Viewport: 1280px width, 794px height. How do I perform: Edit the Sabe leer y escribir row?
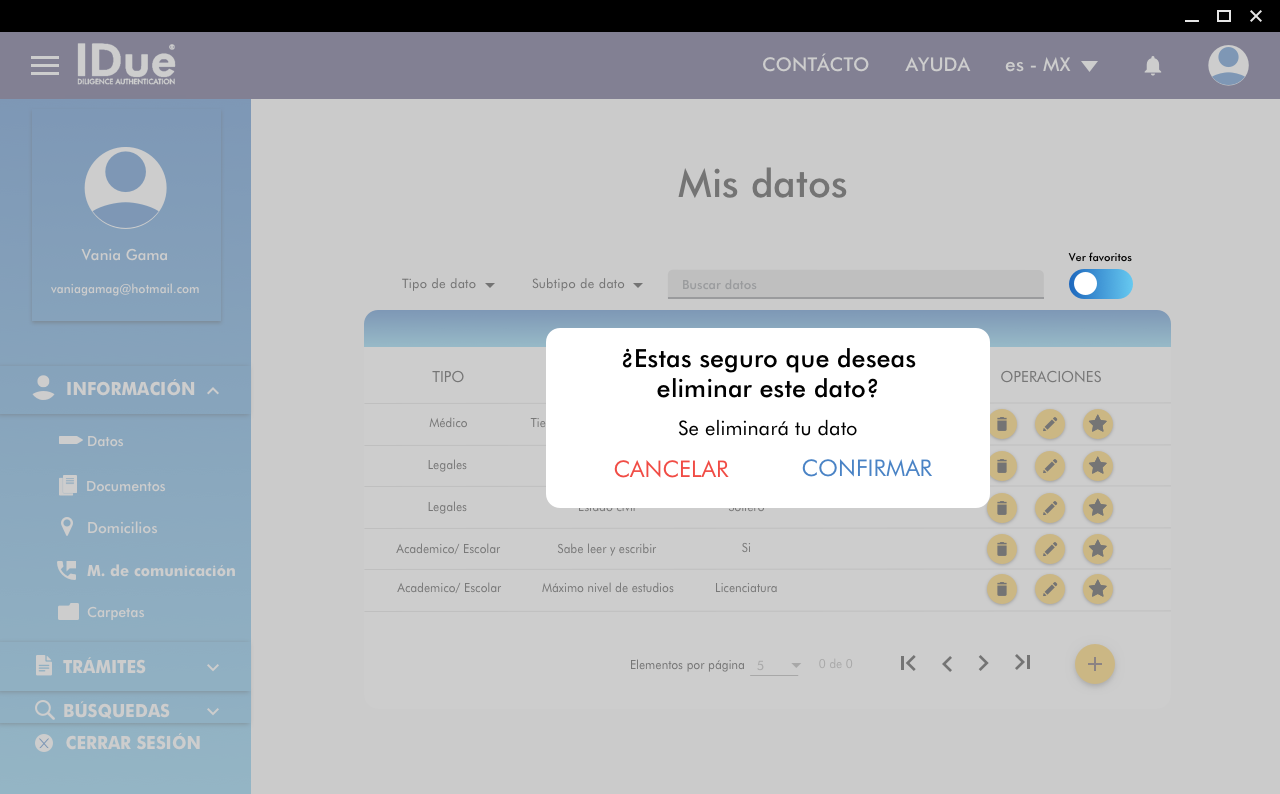pos(1049,548)
